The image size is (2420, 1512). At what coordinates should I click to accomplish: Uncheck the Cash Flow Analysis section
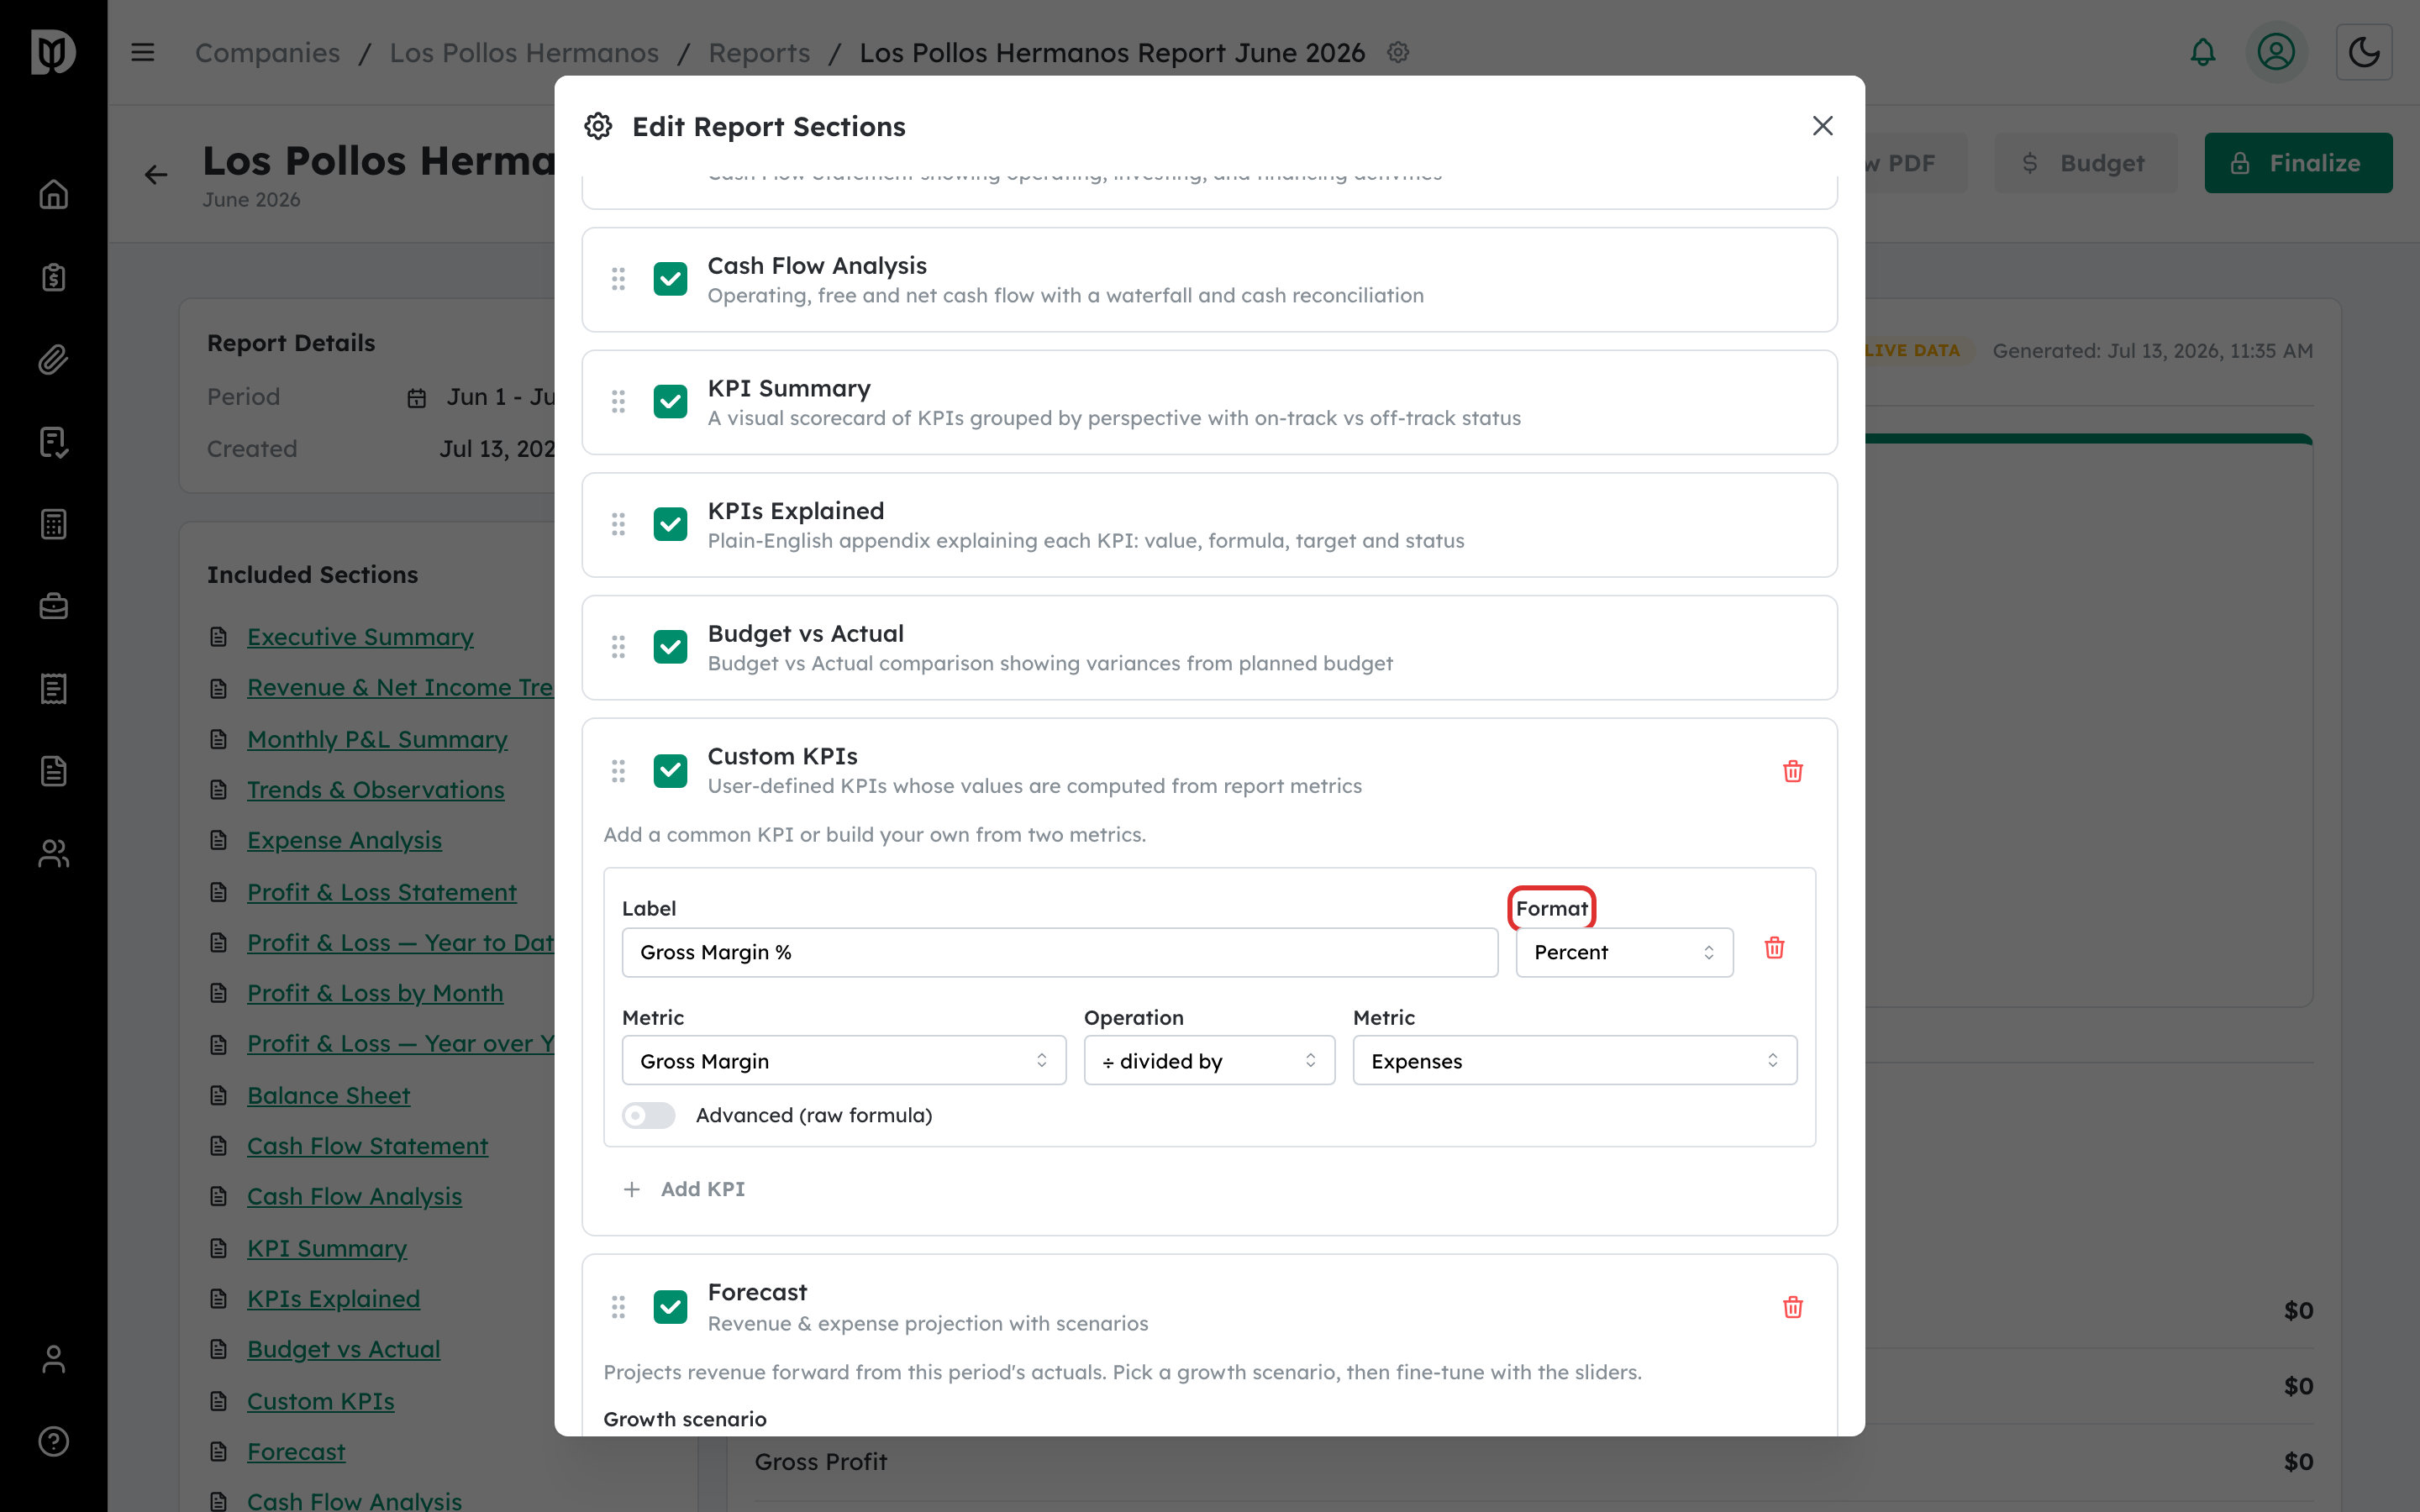[670, 279]
